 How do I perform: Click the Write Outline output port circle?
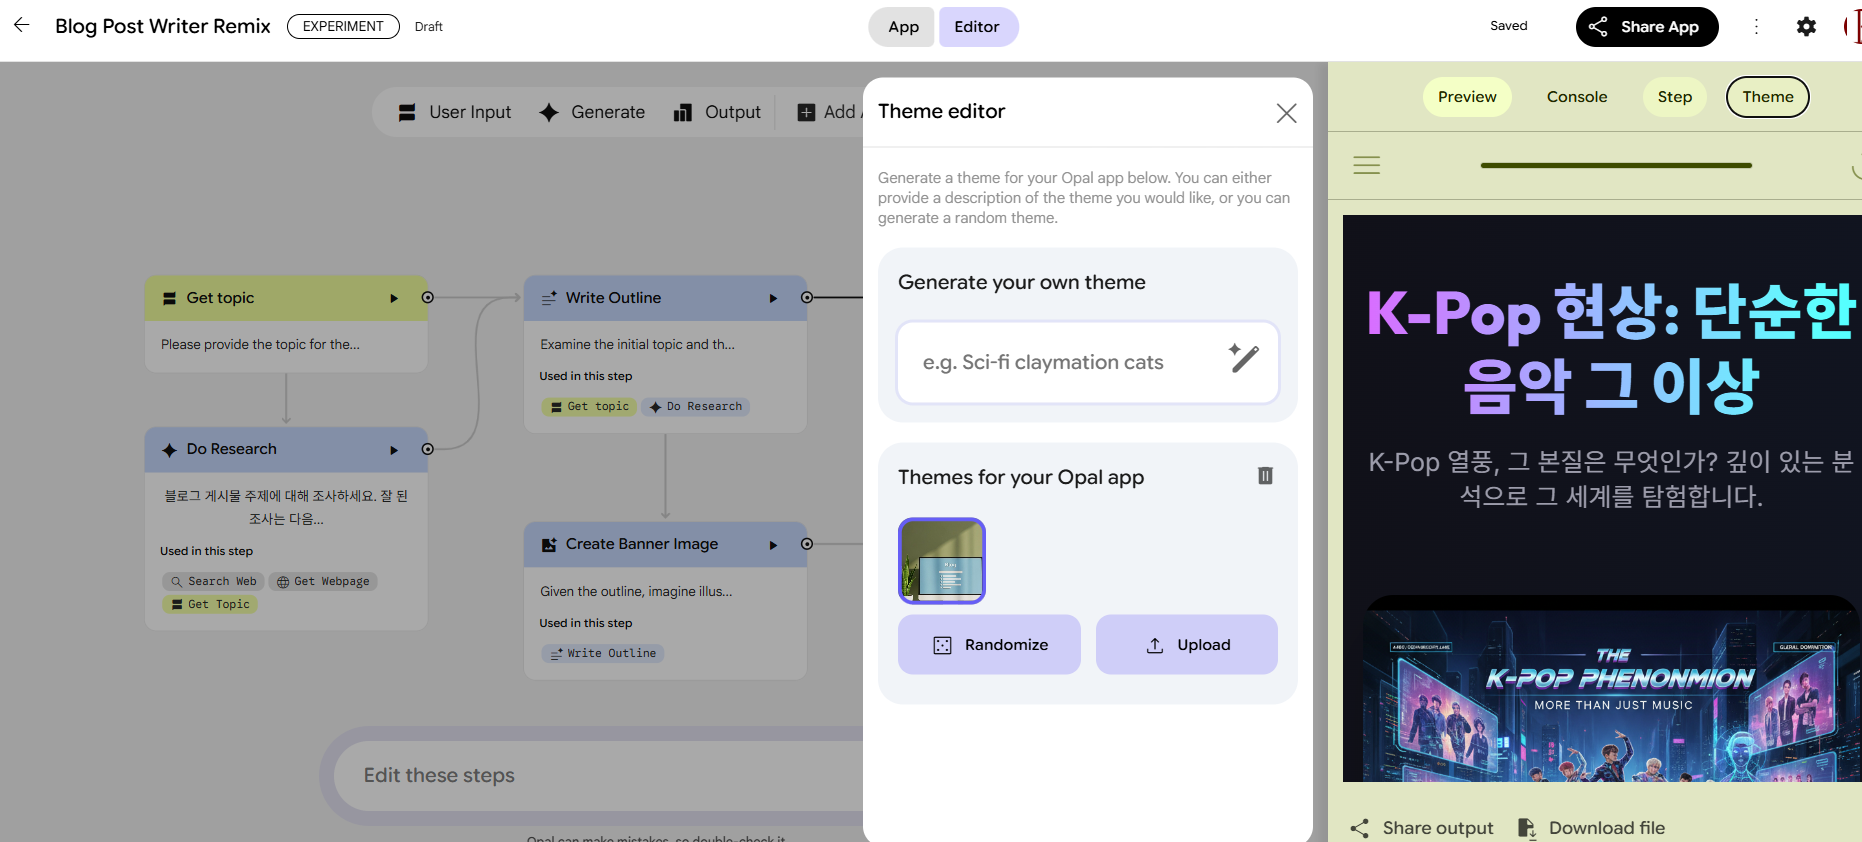click(807, 298)
